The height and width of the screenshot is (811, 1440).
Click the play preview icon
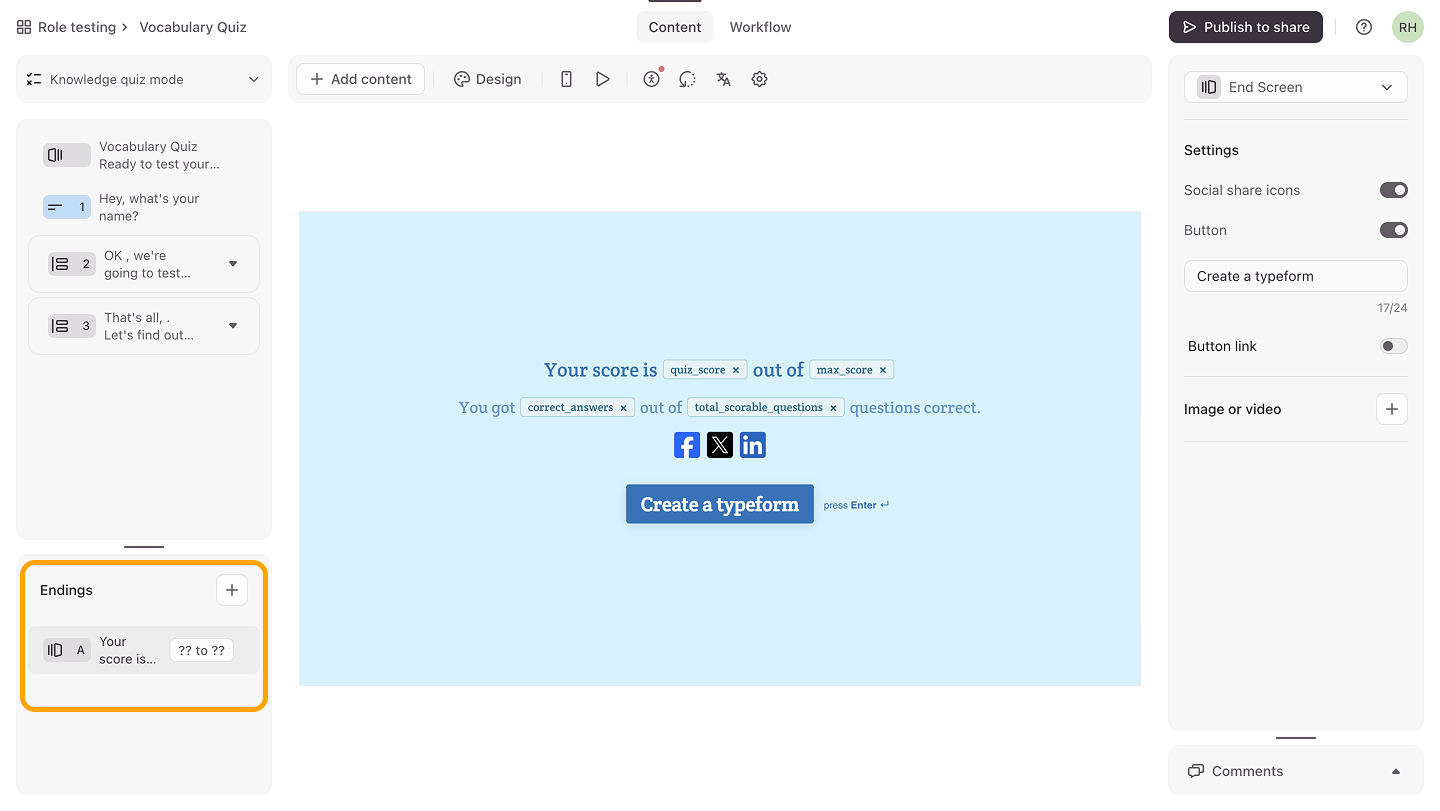point(602,79)
